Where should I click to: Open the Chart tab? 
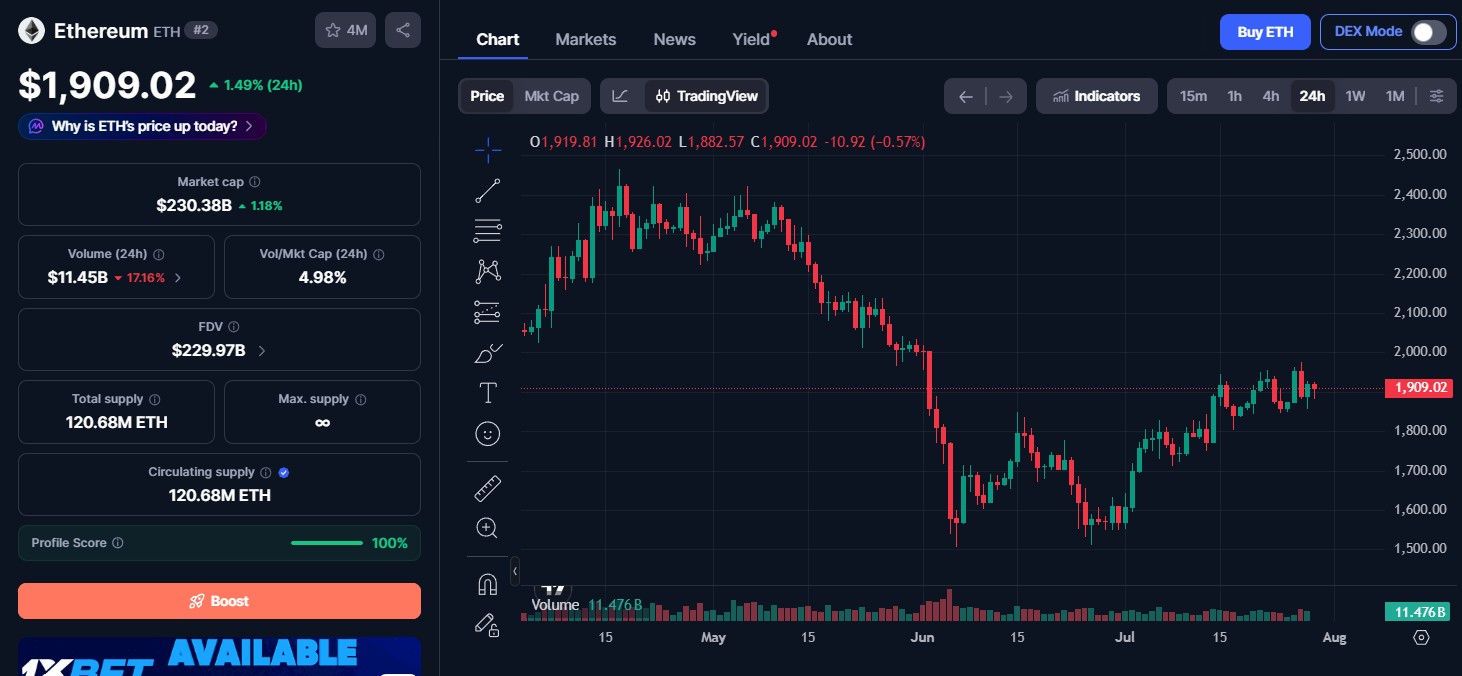pyautogui.click(x=498, y=39)
